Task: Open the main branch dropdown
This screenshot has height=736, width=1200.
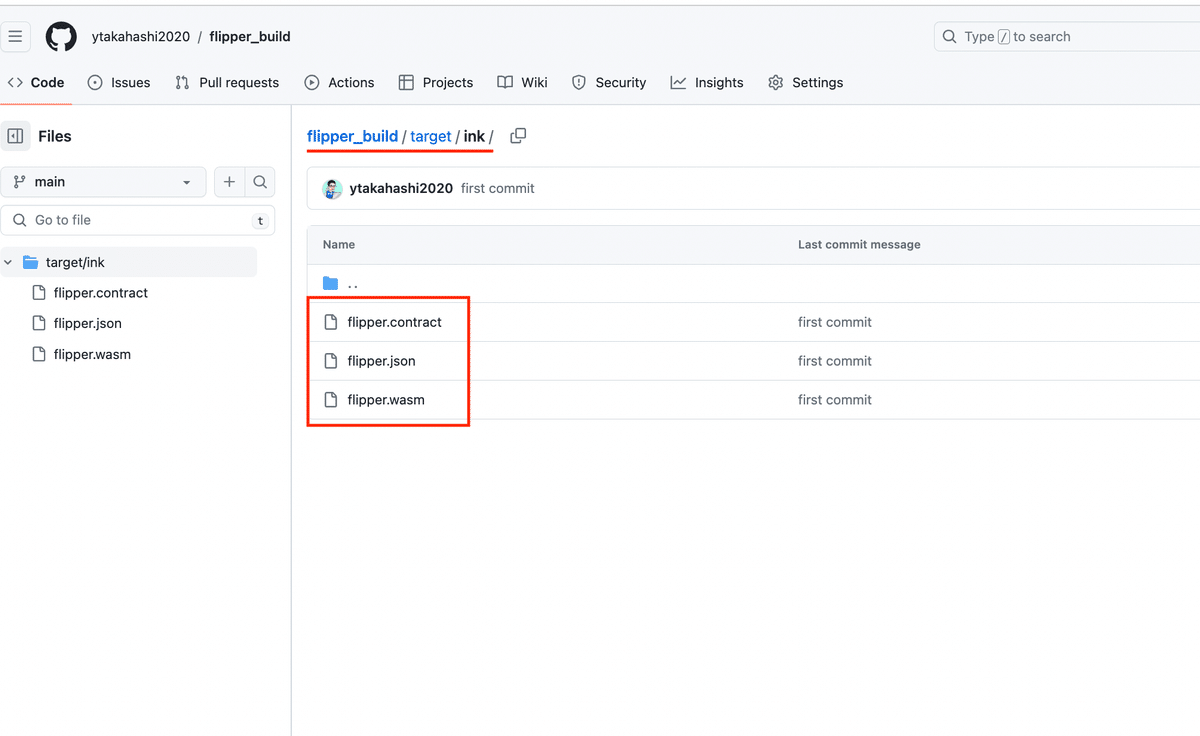Action: click(x=103, y=182)
